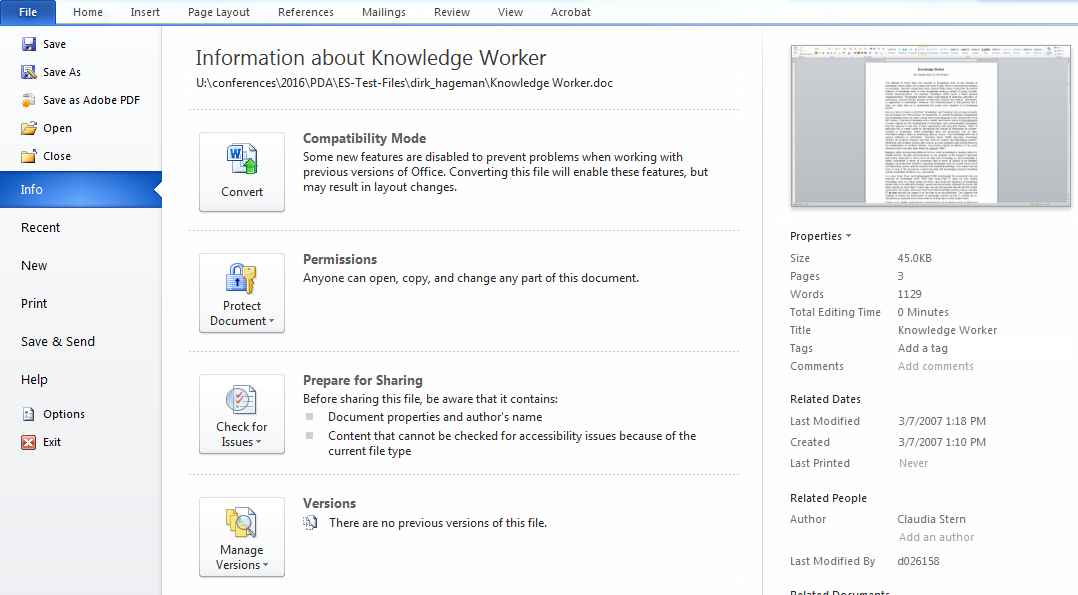Open the Manage Versions dropdown arrow
Image resolution: width=1078 pixels, height=595 pixels.
[266, 565]
